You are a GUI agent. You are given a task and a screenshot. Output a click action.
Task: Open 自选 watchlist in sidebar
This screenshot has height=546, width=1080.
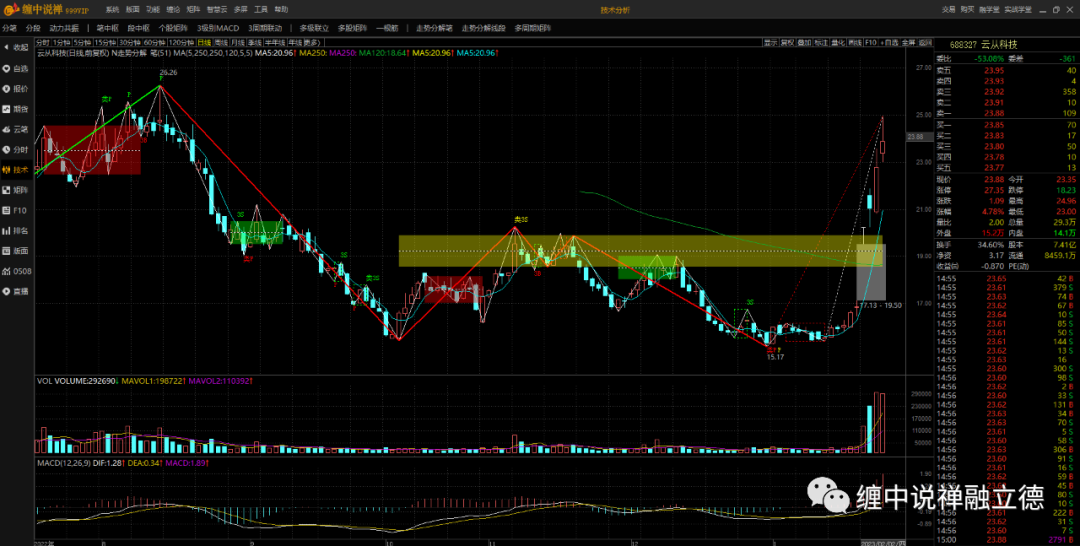[x=16, y=68]
